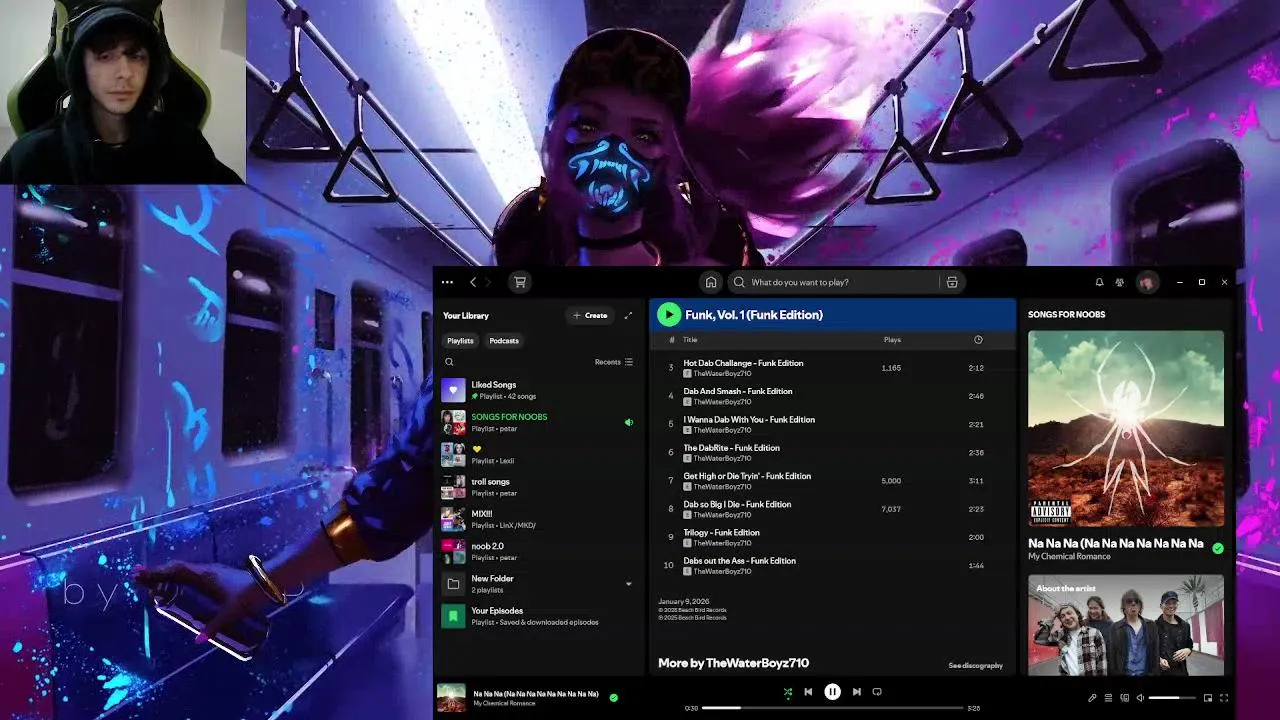Open the SONGS FOR NOOBS panel header

coord(1066,315)
